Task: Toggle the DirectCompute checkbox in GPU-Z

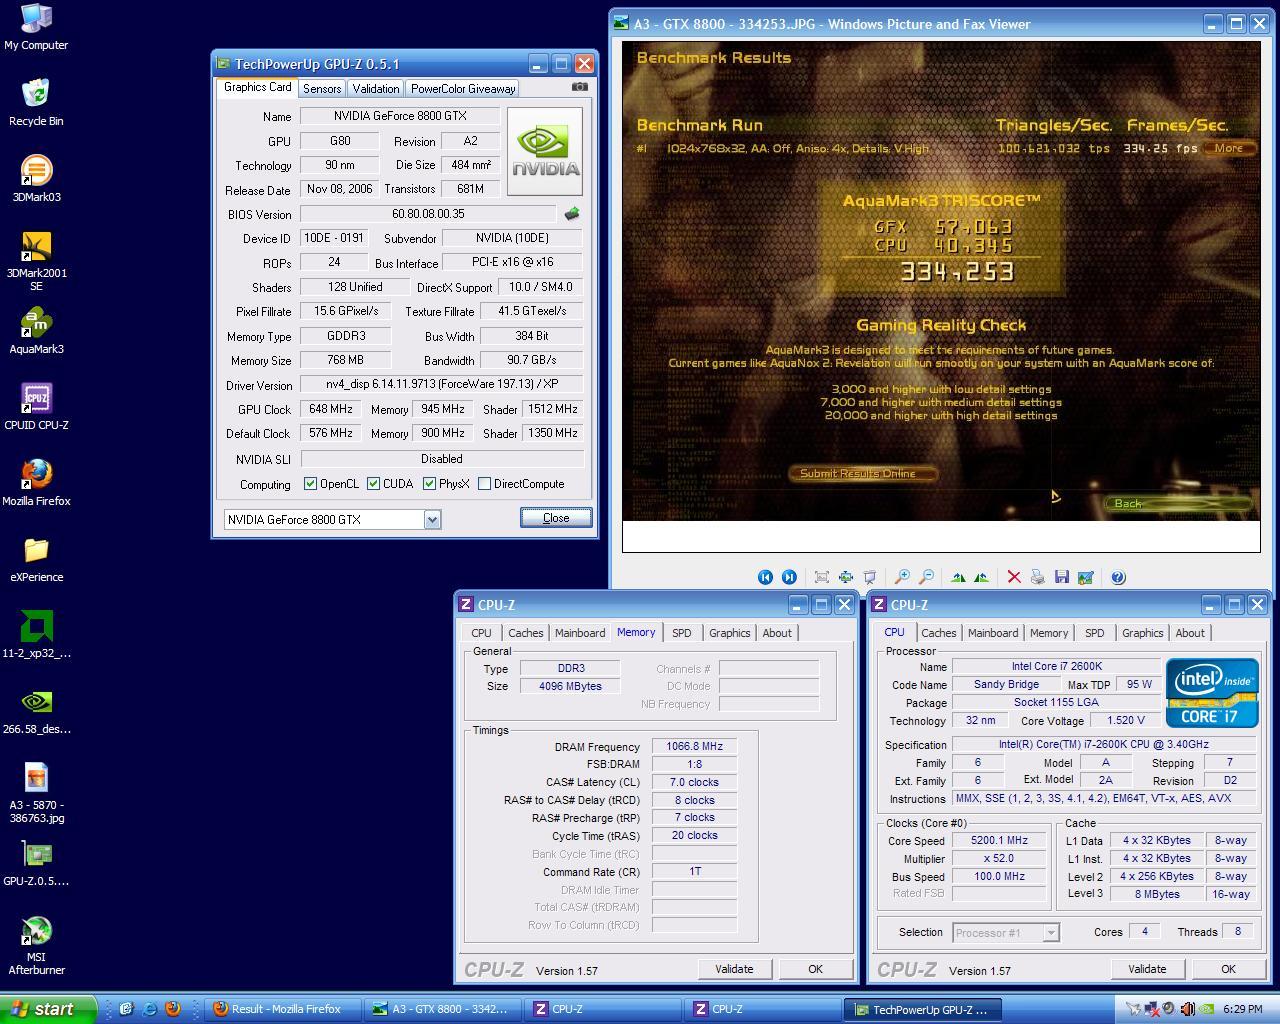Action: (x=485, y=484)
